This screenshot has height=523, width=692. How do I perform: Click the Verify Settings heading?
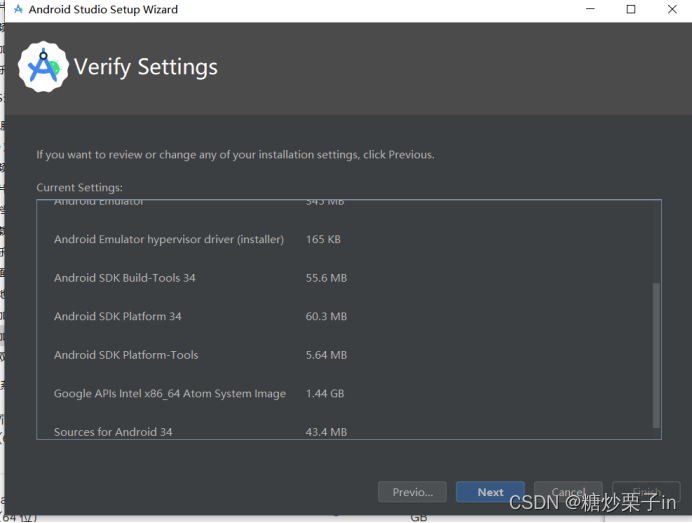[x=146, y=67]
